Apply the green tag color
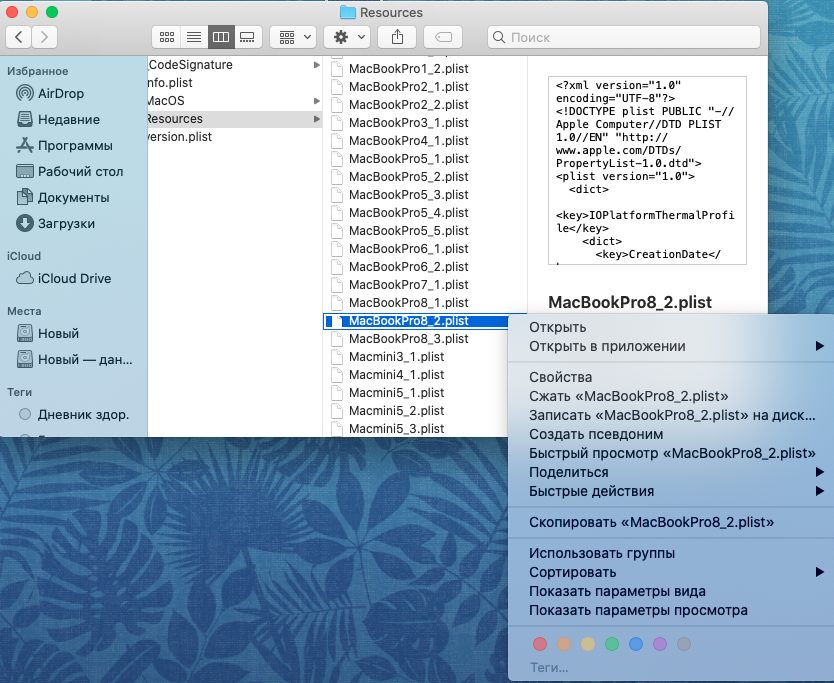The image size is (834, 683). 612,644
